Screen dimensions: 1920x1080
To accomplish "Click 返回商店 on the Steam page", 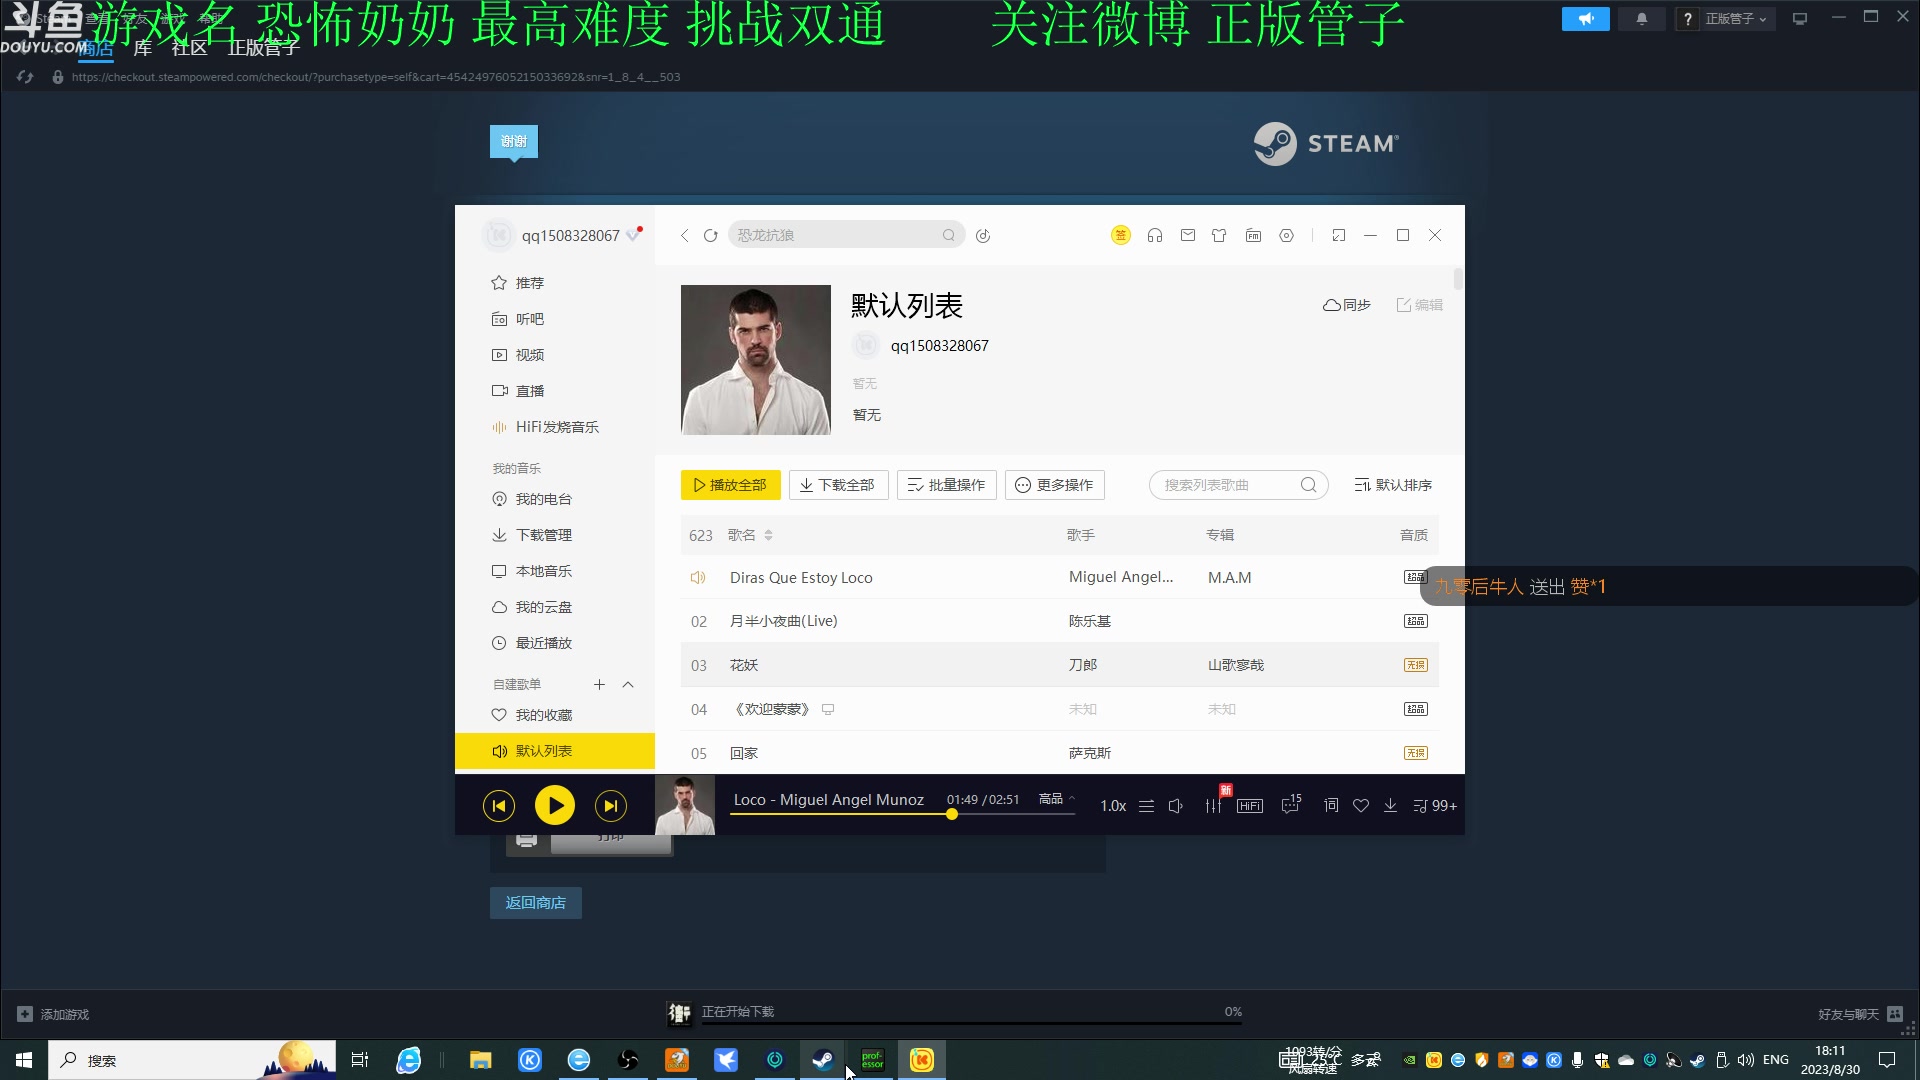I will 536,903.
